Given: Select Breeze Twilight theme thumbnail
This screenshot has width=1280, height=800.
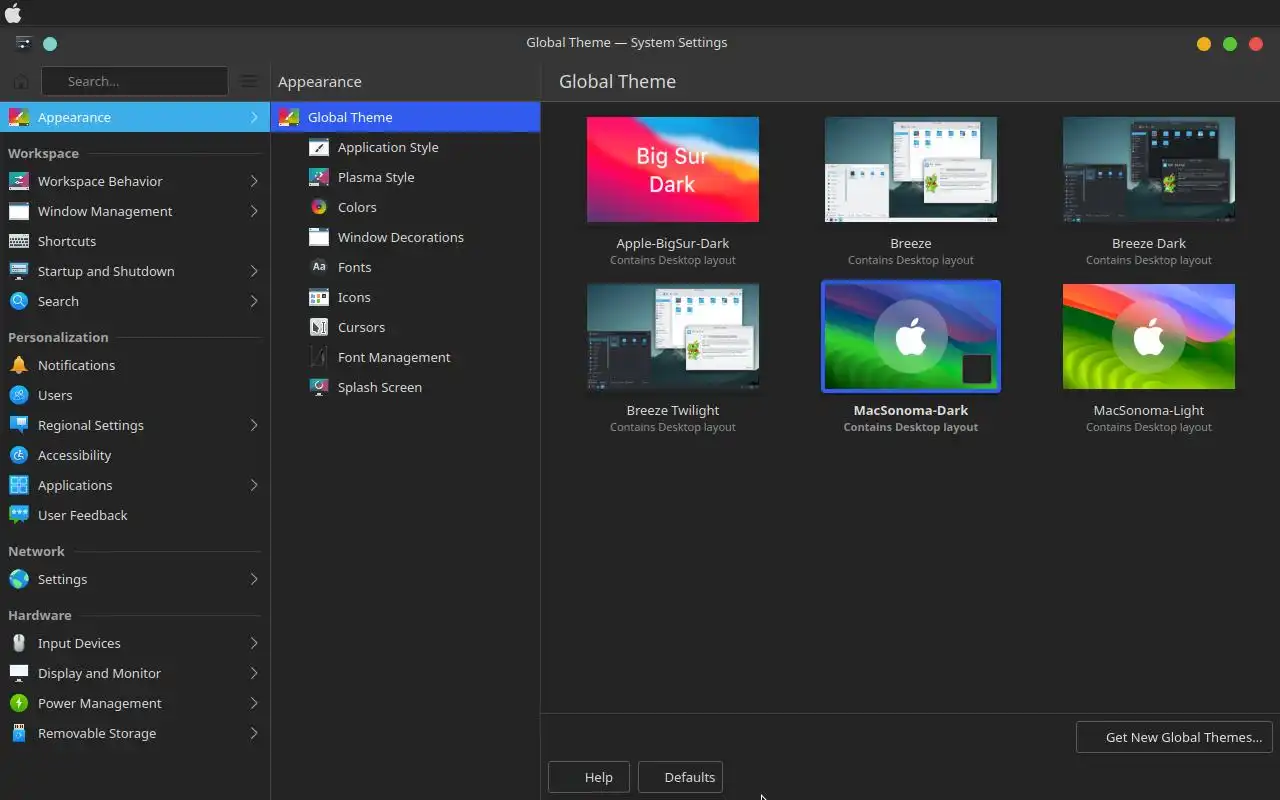Looking at the screenshot, I should (673, 336).
